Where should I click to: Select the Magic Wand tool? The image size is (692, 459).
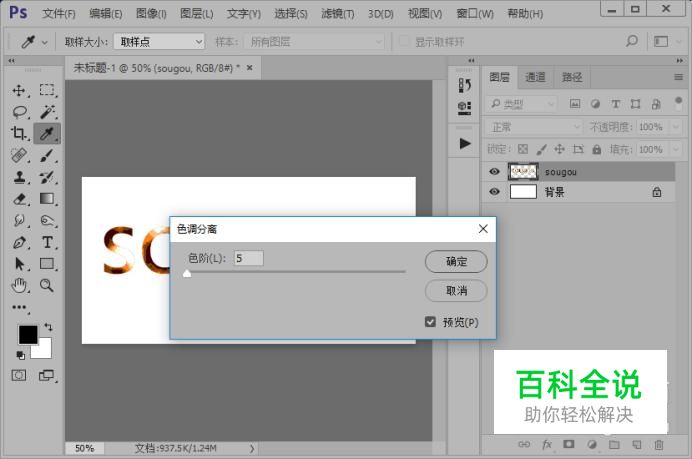(x=47, y=112)
